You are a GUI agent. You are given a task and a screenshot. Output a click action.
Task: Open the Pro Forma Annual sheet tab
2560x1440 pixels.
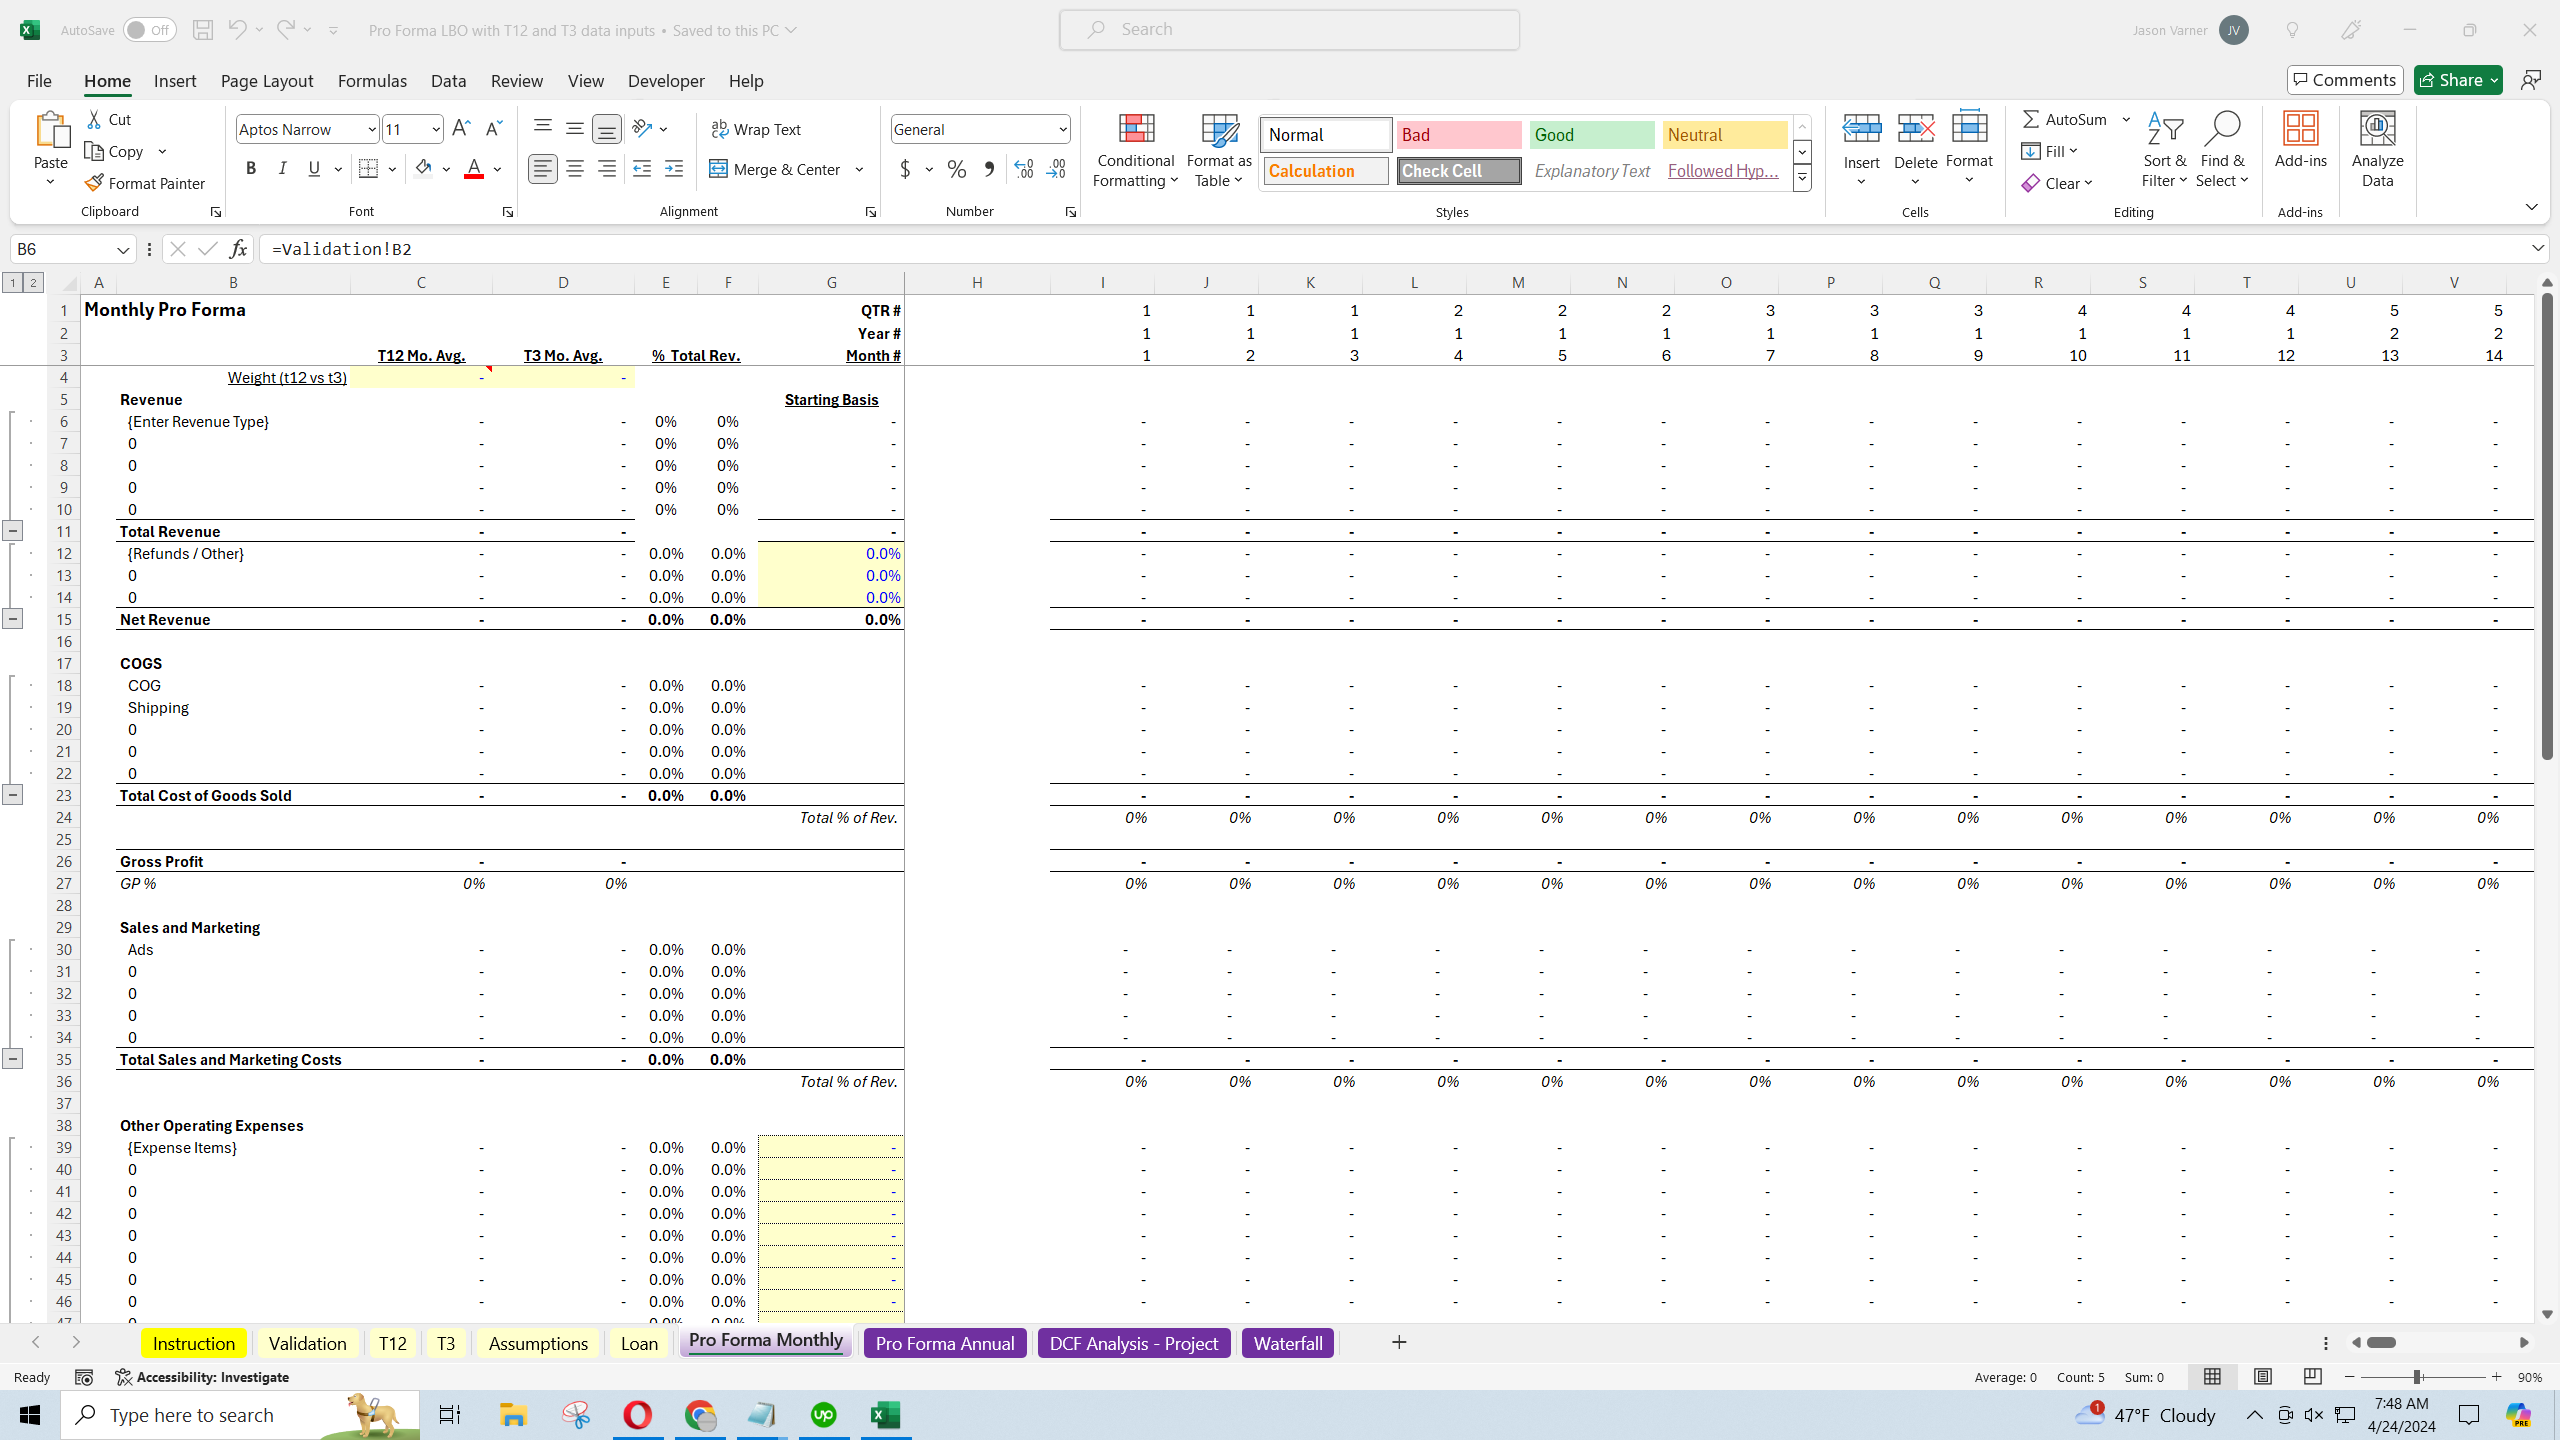point(943,1343)
